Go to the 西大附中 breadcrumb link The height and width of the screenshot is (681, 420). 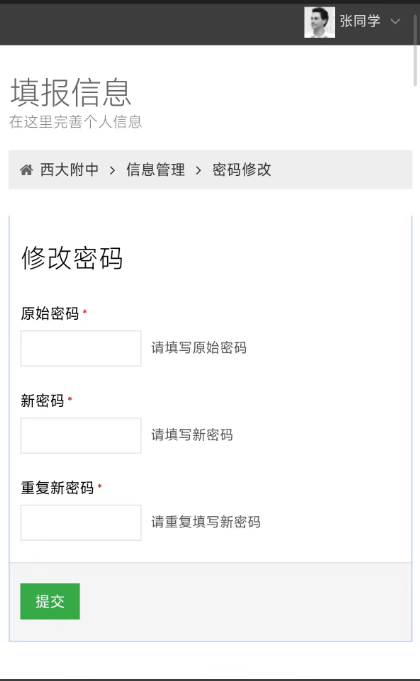pos(69,170)
